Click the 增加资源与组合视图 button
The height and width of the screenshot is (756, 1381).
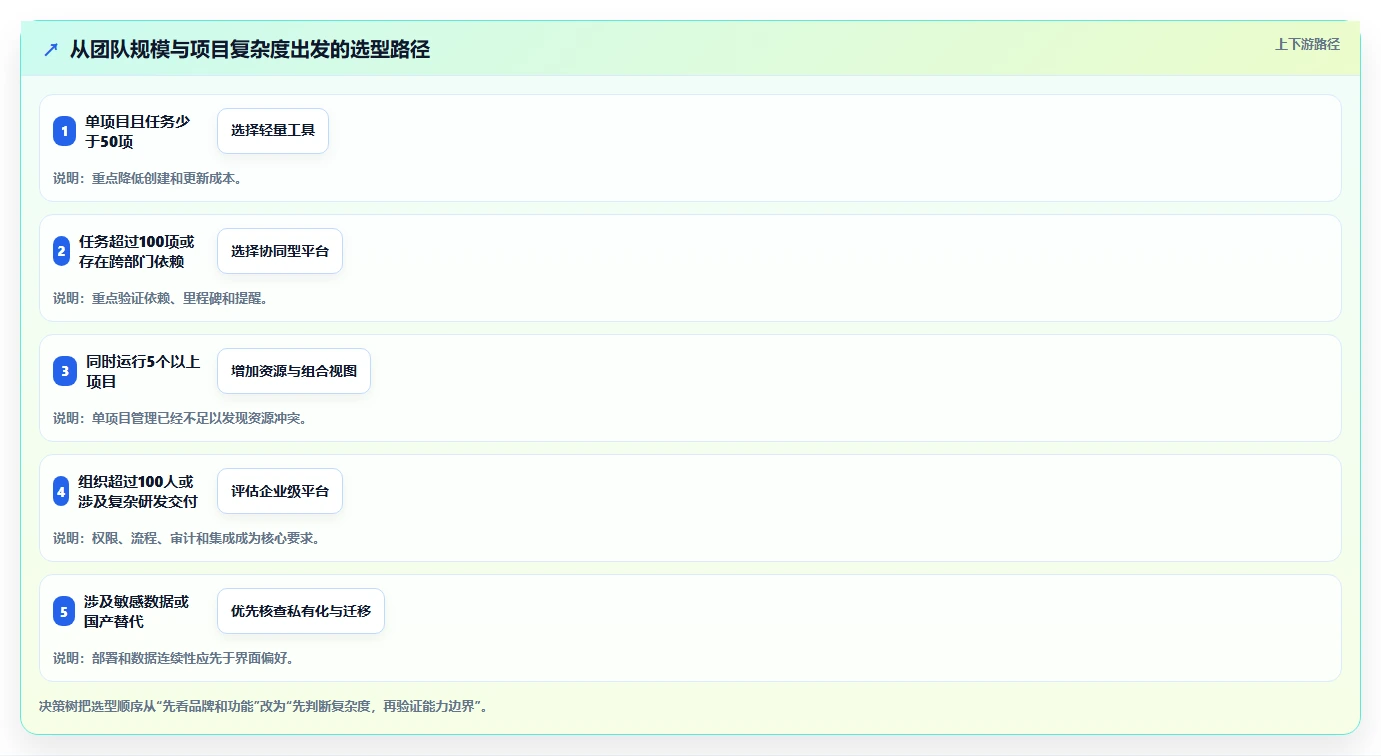tap(294, 371)
